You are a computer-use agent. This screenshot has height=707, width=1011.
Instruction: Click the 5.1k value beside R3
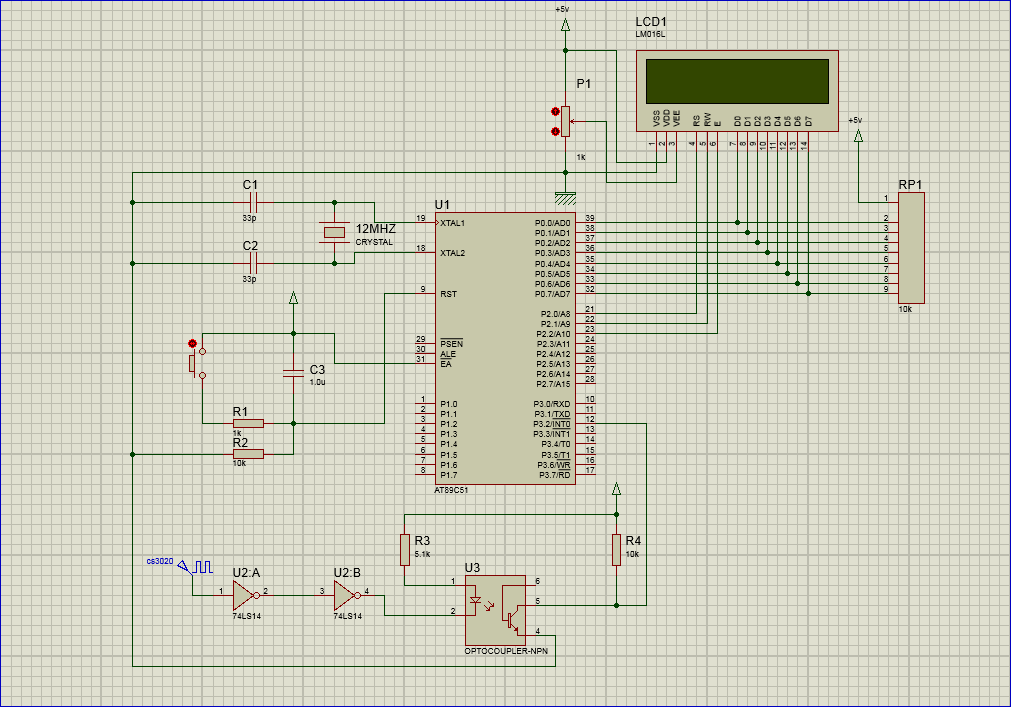click(x=422, y=554)
